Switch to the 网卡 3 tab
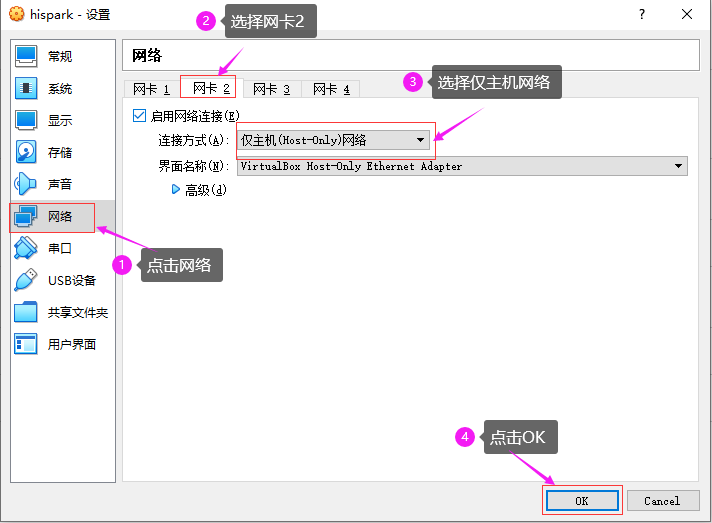This screenshot has width=712, height=523. [271, 89]
